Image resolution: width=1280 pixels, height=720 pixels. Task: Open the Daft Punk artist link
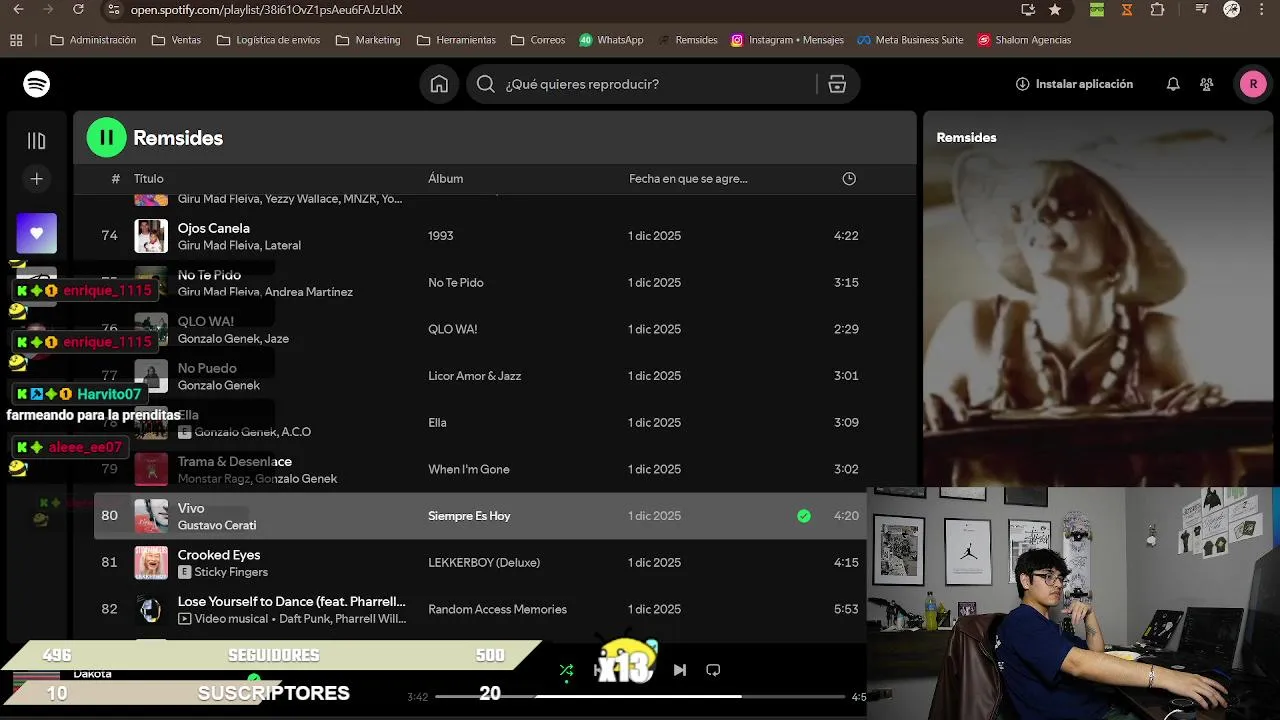coord(305,619)
